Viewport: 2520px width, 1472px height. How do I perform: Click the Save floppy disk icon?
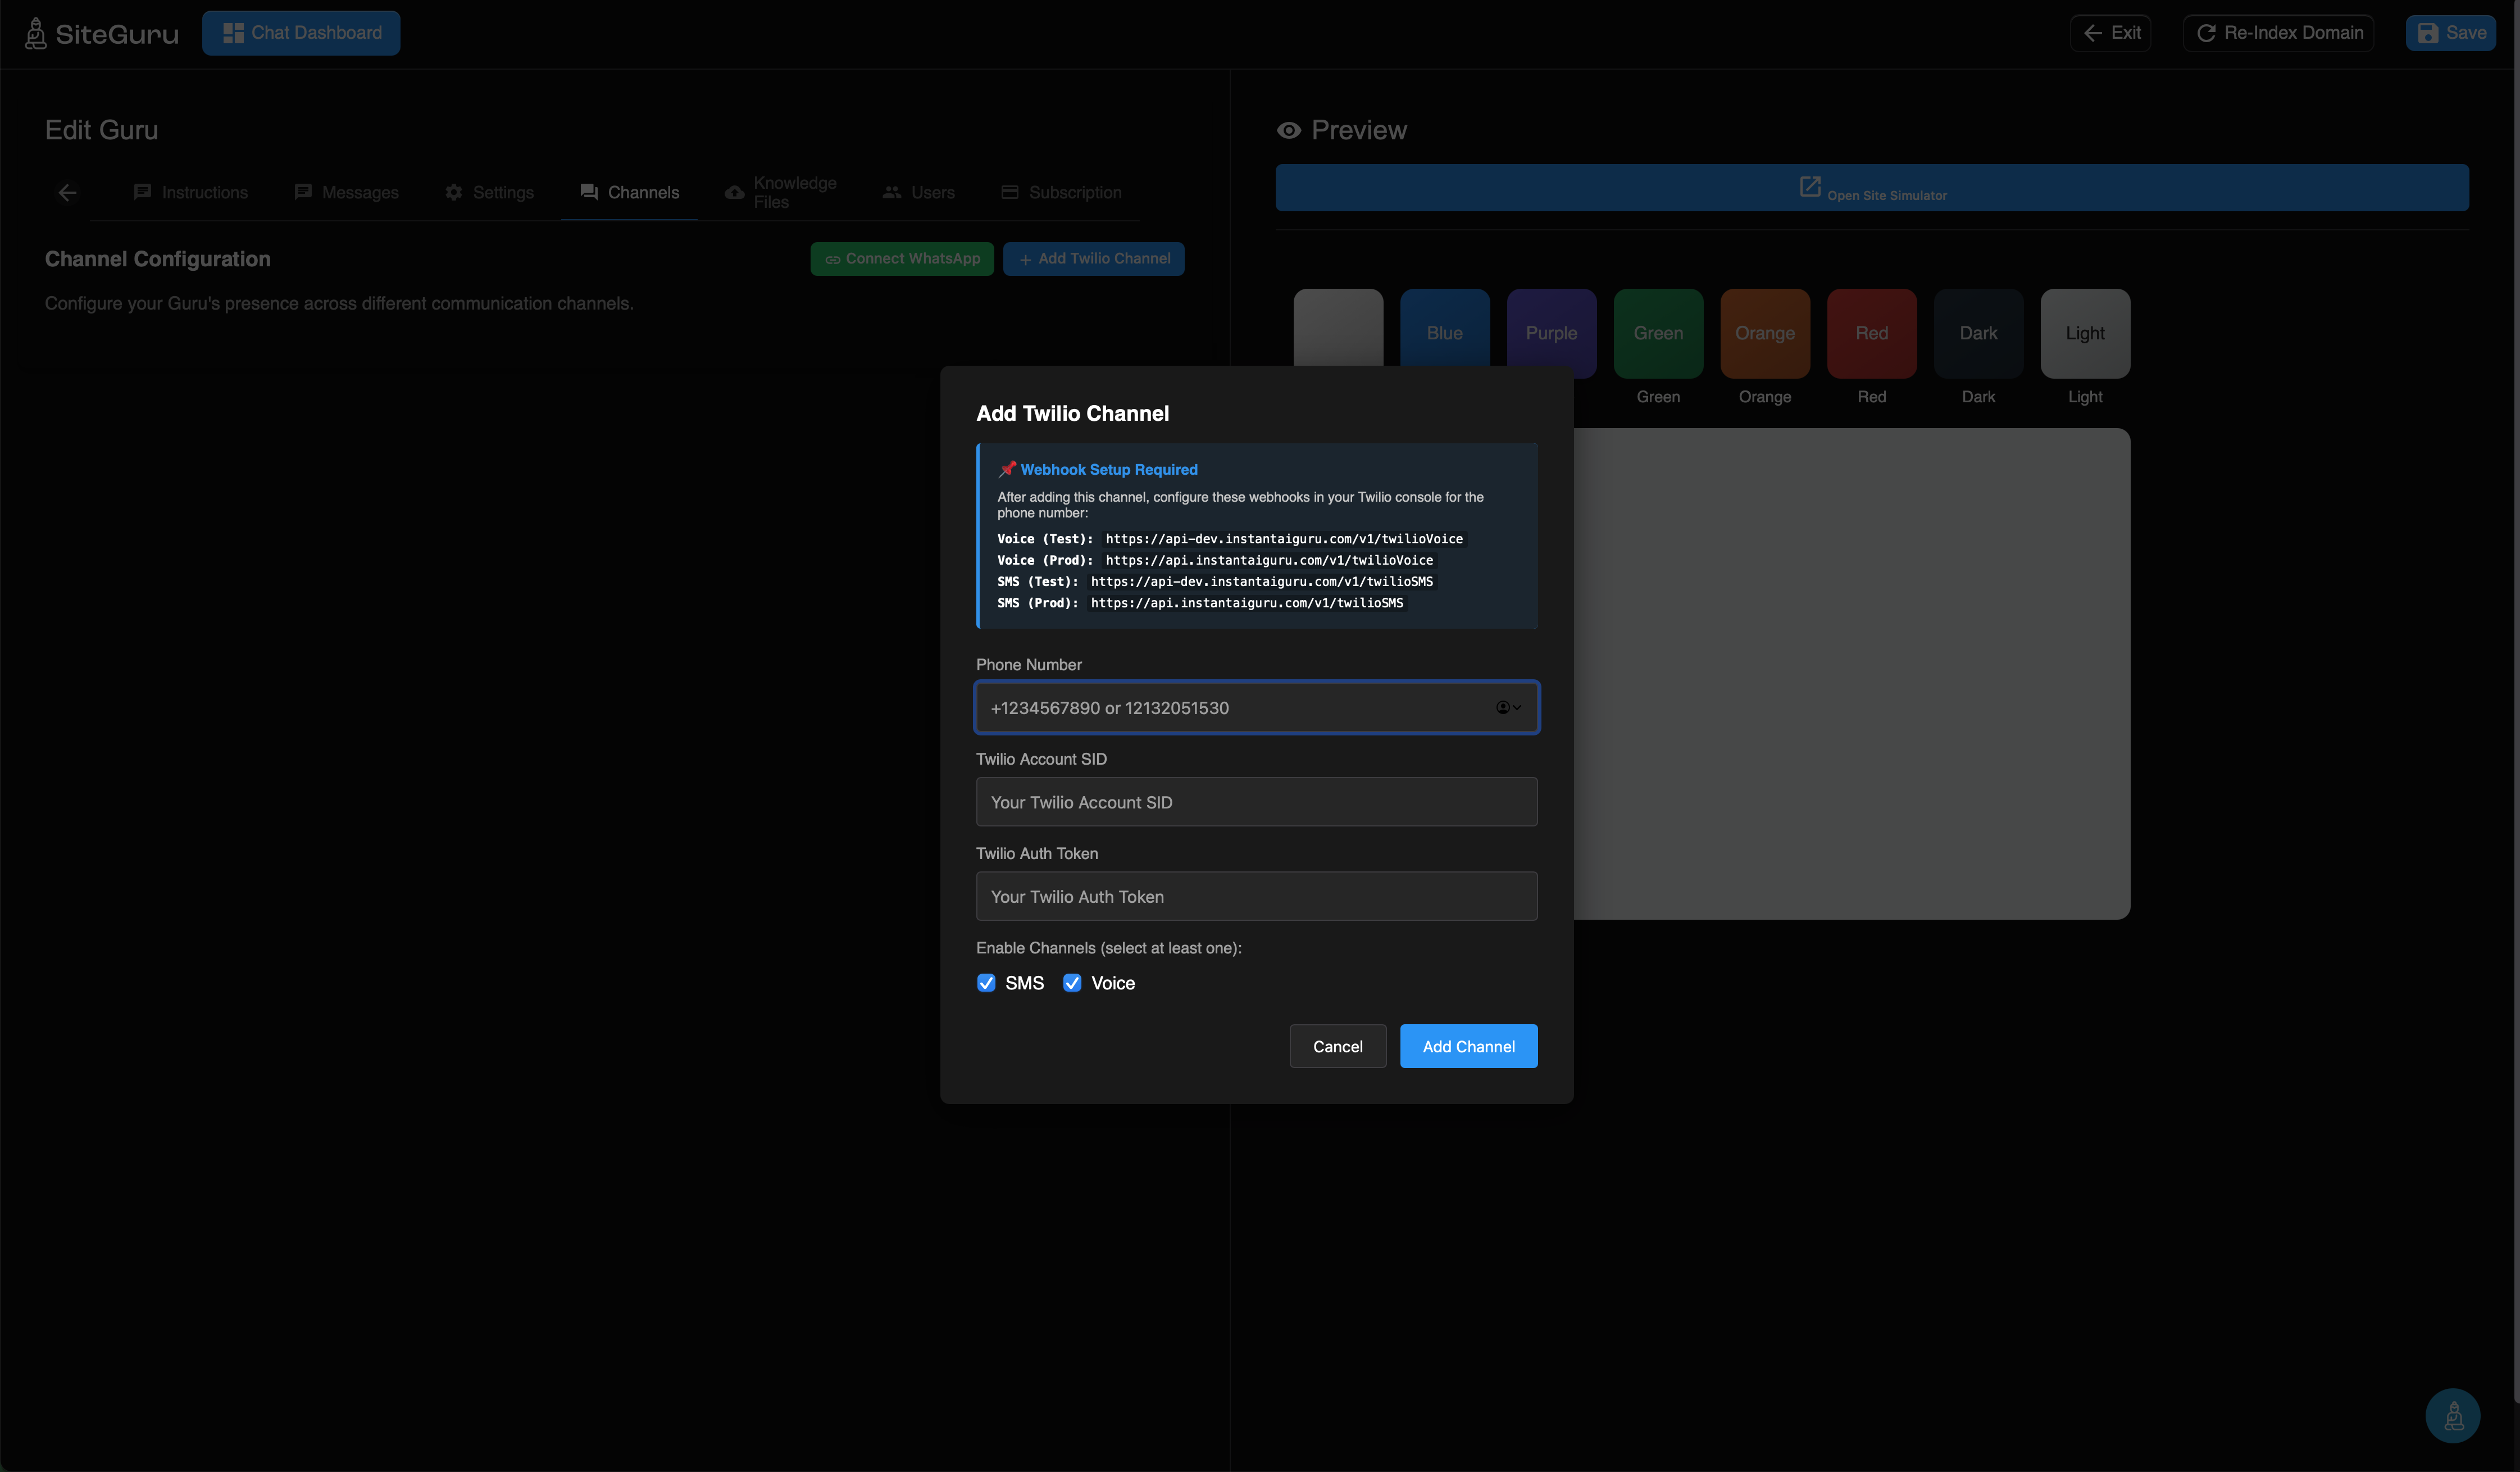point(2427,33)
